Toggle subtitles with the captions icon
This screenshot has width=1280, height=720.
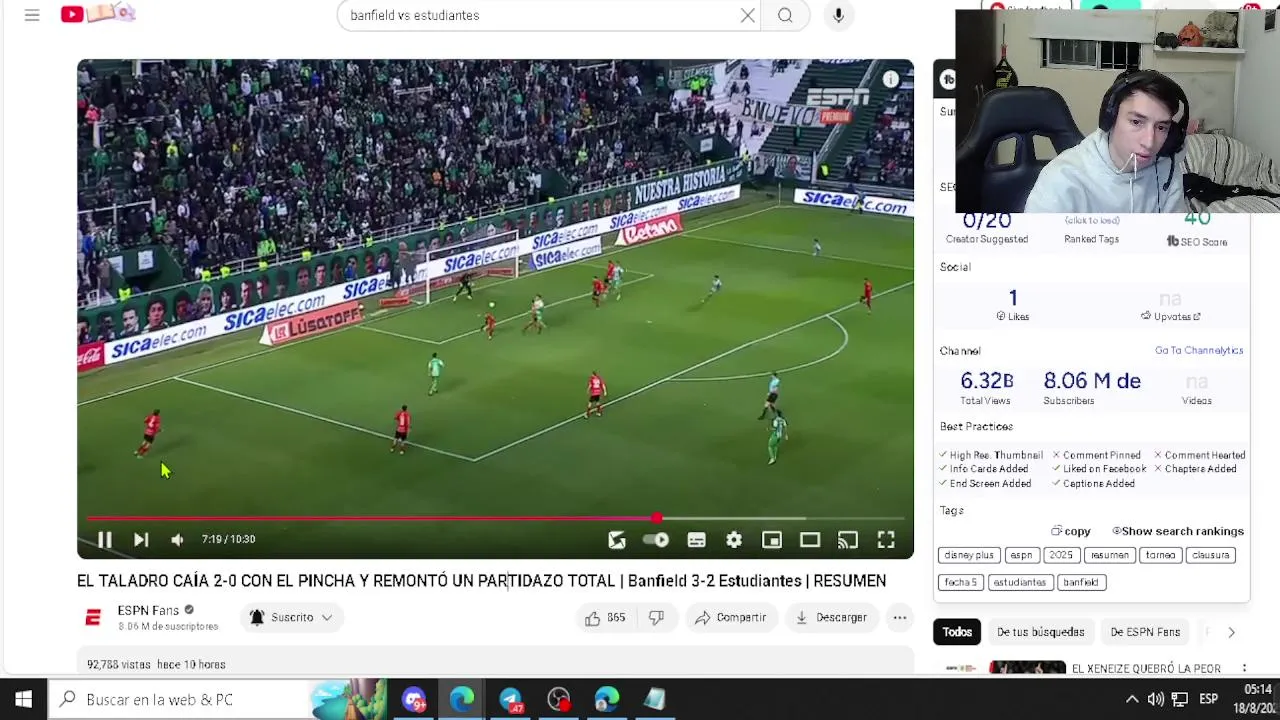pyautogui.click(x=697, y=540)
